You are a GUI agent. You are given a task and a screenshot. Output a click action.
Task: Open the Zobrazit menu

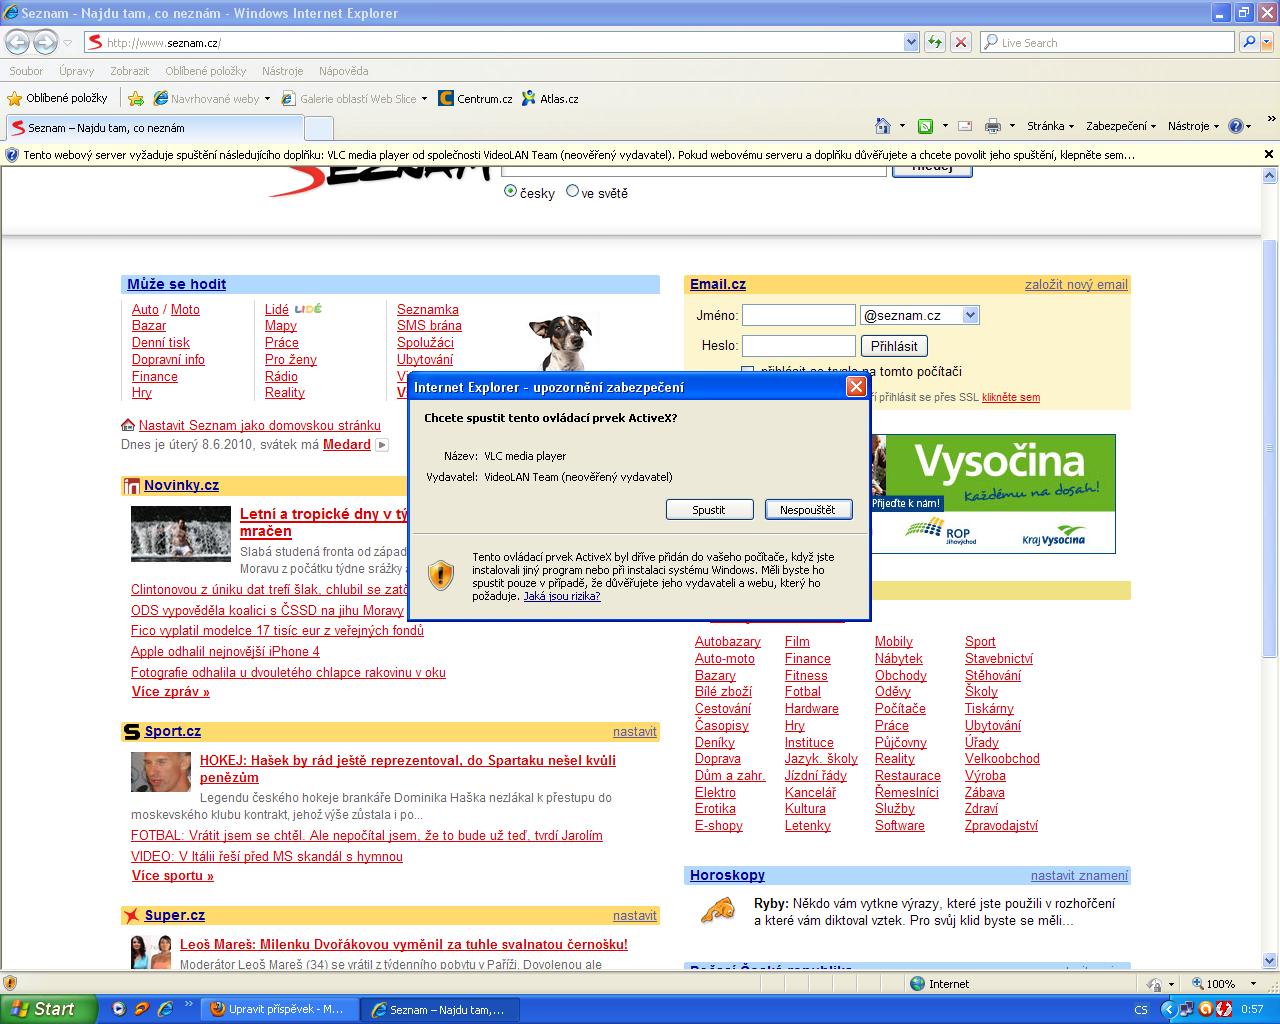[x=129, y=71]
